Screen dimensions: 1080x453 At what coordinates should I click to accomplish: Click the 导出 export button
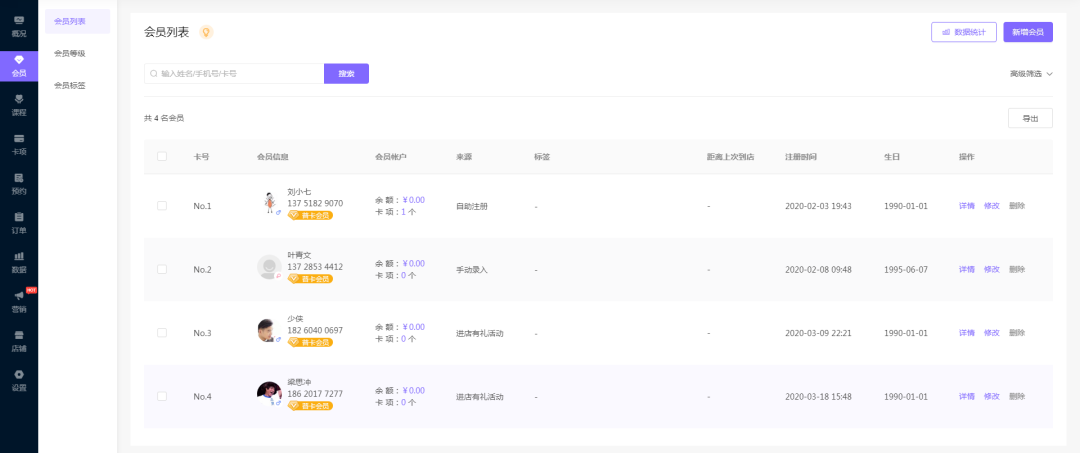pos(1030,118)
